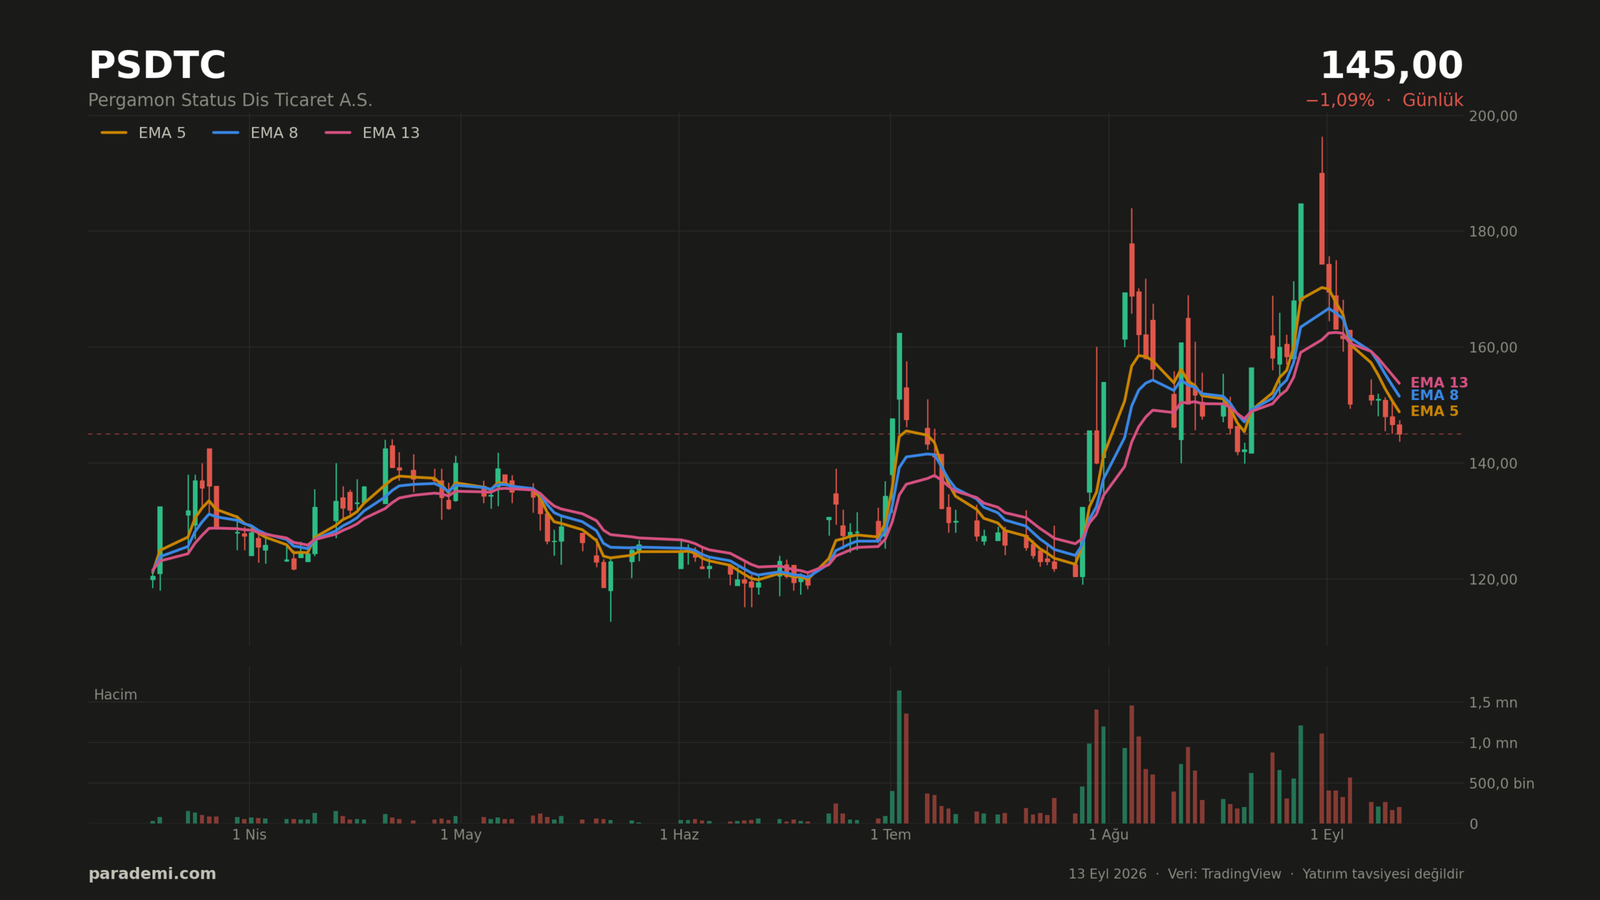Click the parademi.com footer text
The image size is (1600, 900).
point(152,874)
